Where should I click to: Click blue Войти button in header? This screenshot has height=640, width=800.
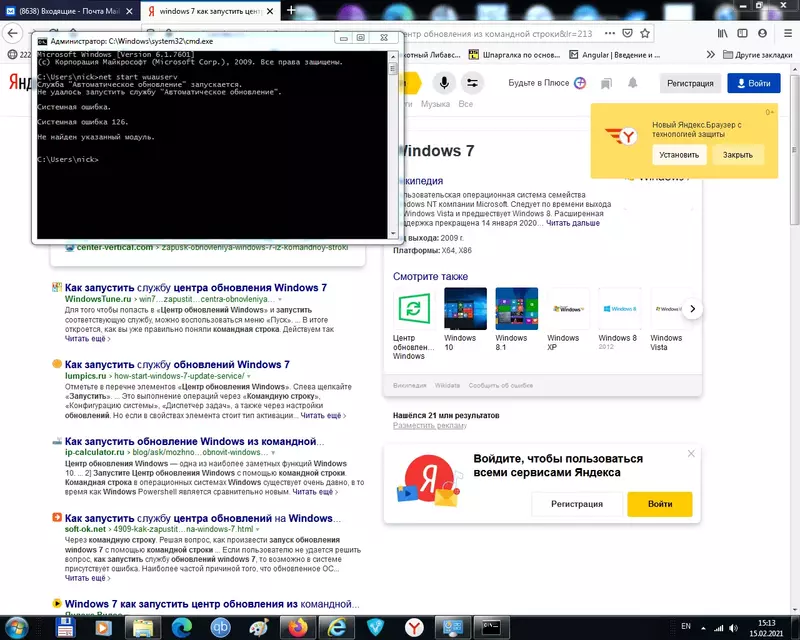pyautogui.click(x=754, y=83)
